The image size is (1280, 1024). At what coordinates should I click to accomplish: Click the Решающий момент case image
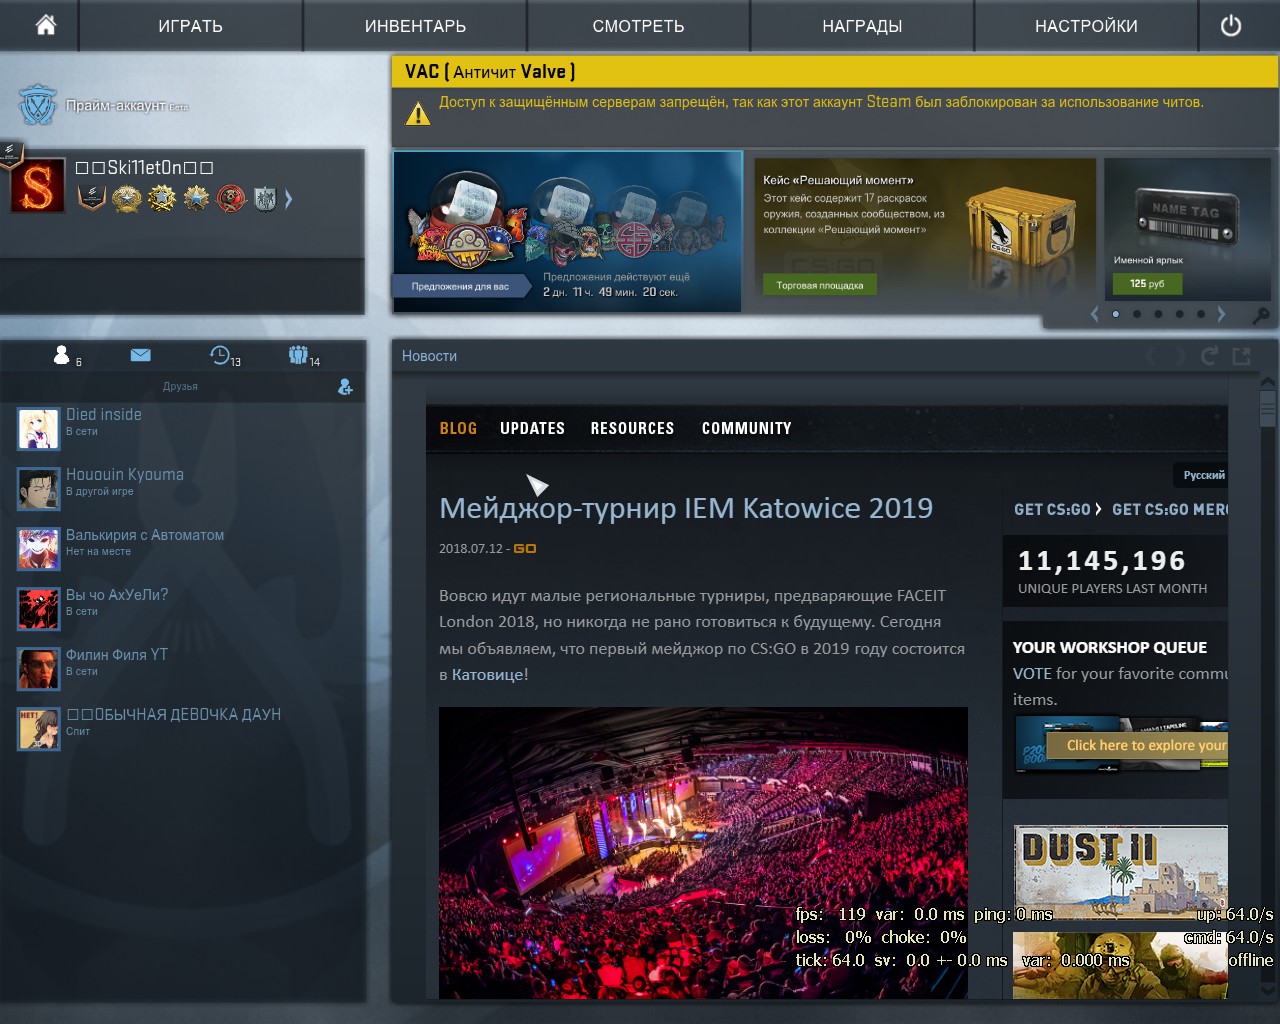(1020, 225)
